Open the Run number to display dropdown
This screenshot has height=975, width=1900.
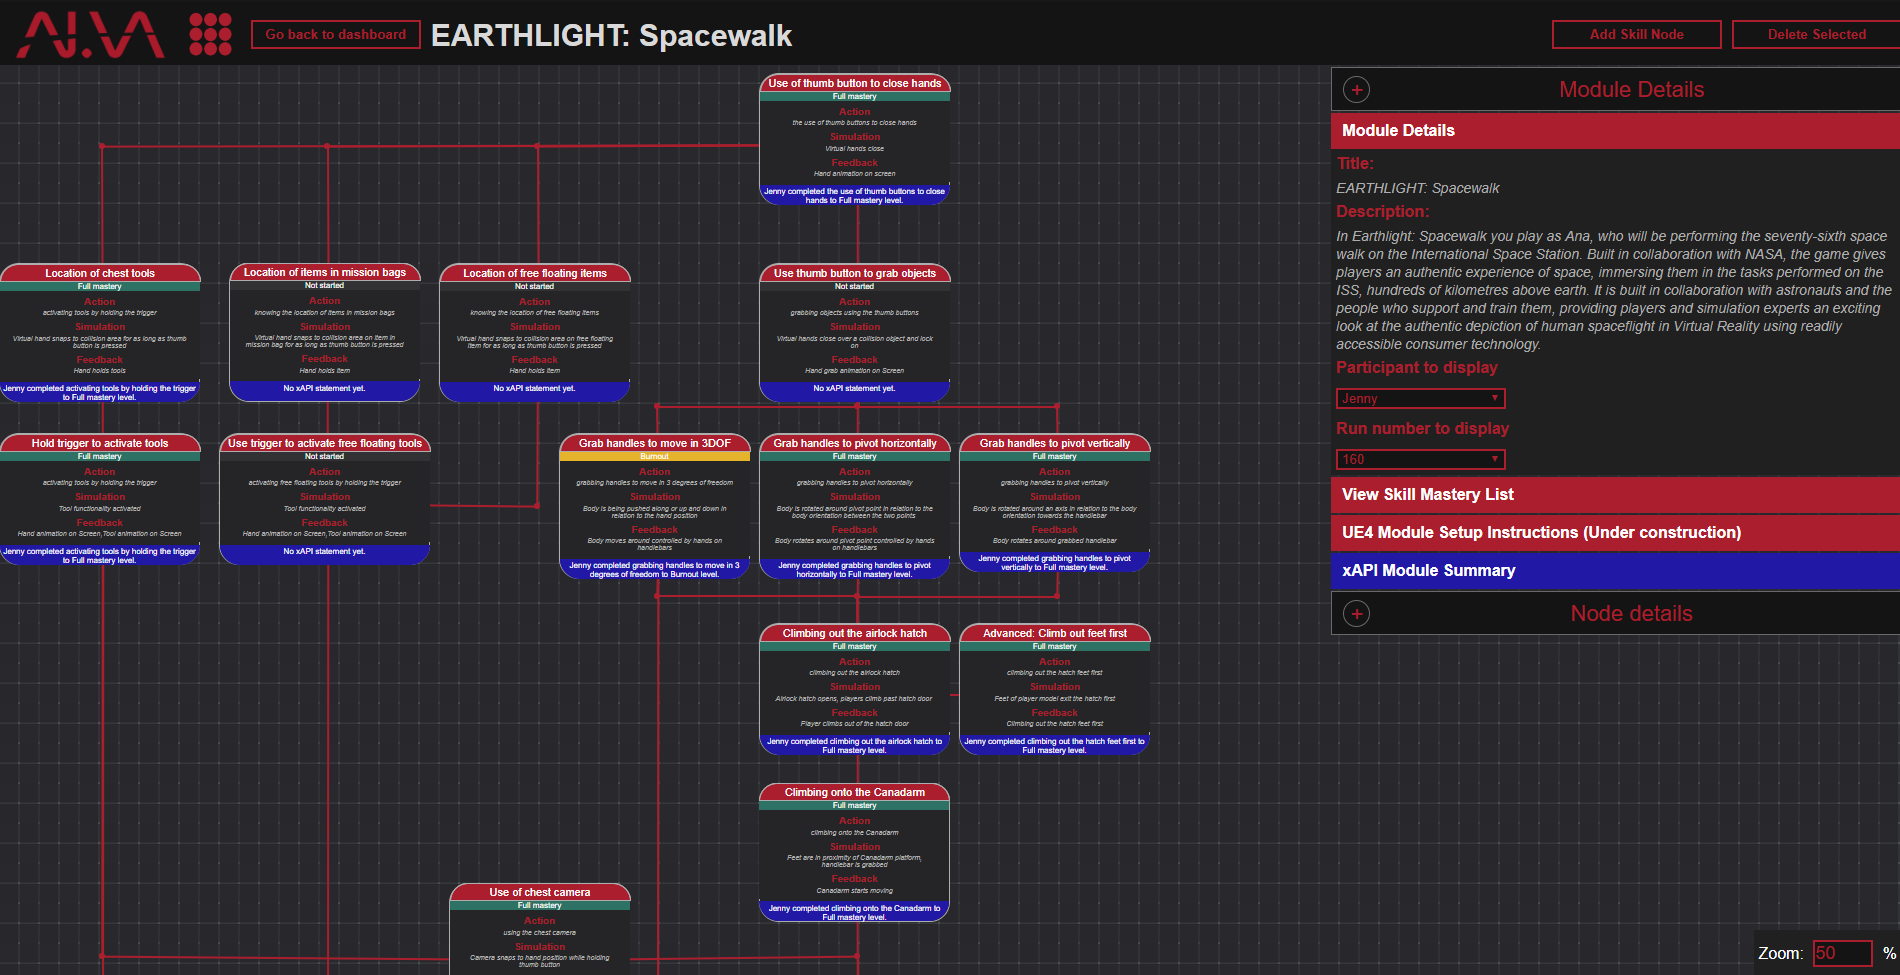1420,459
